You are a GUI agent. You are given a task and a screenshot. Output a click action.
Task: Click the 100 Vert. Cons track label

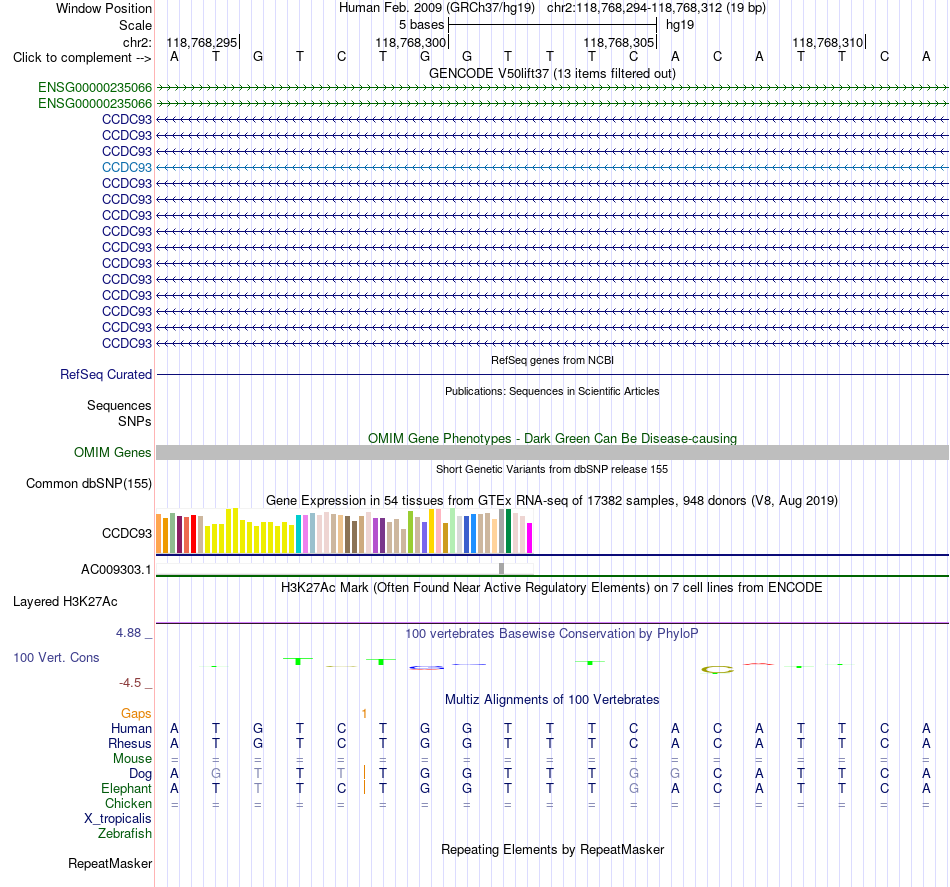tap(56, 657)
